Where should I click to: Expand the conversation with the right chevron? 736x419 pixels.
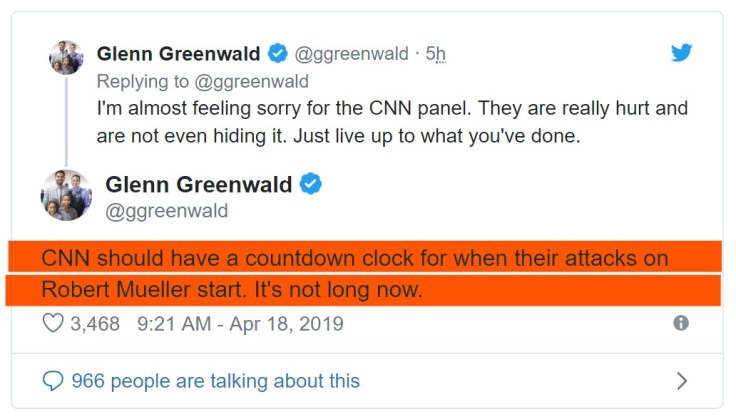coord(682,381)
